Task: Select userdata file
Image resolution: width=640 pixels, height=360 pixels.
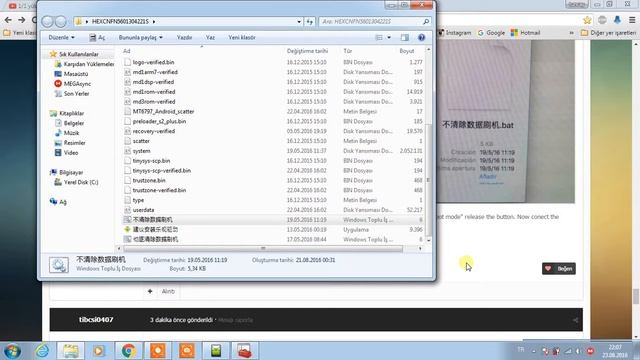Action: coord(143,210)
